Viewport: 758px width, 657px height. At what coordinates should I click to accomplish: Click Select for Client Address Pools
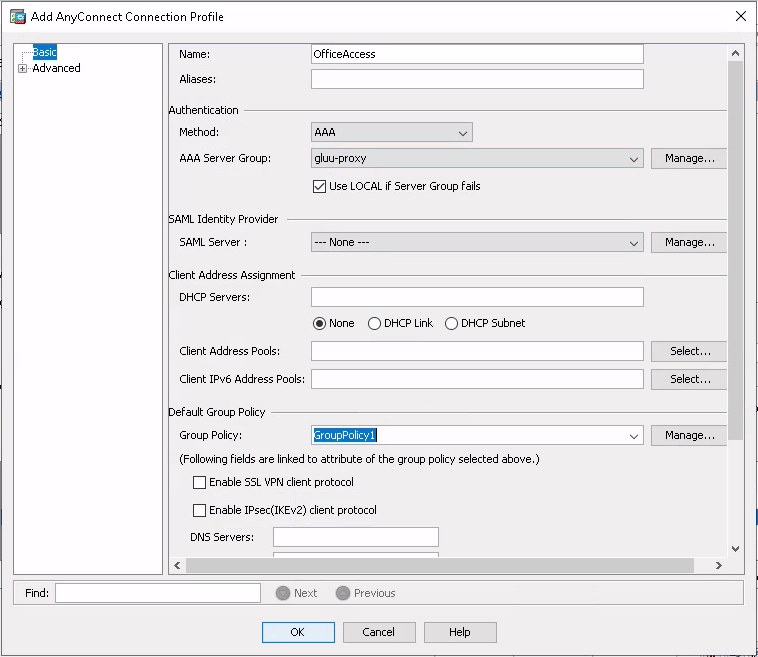tap(689, 351)
